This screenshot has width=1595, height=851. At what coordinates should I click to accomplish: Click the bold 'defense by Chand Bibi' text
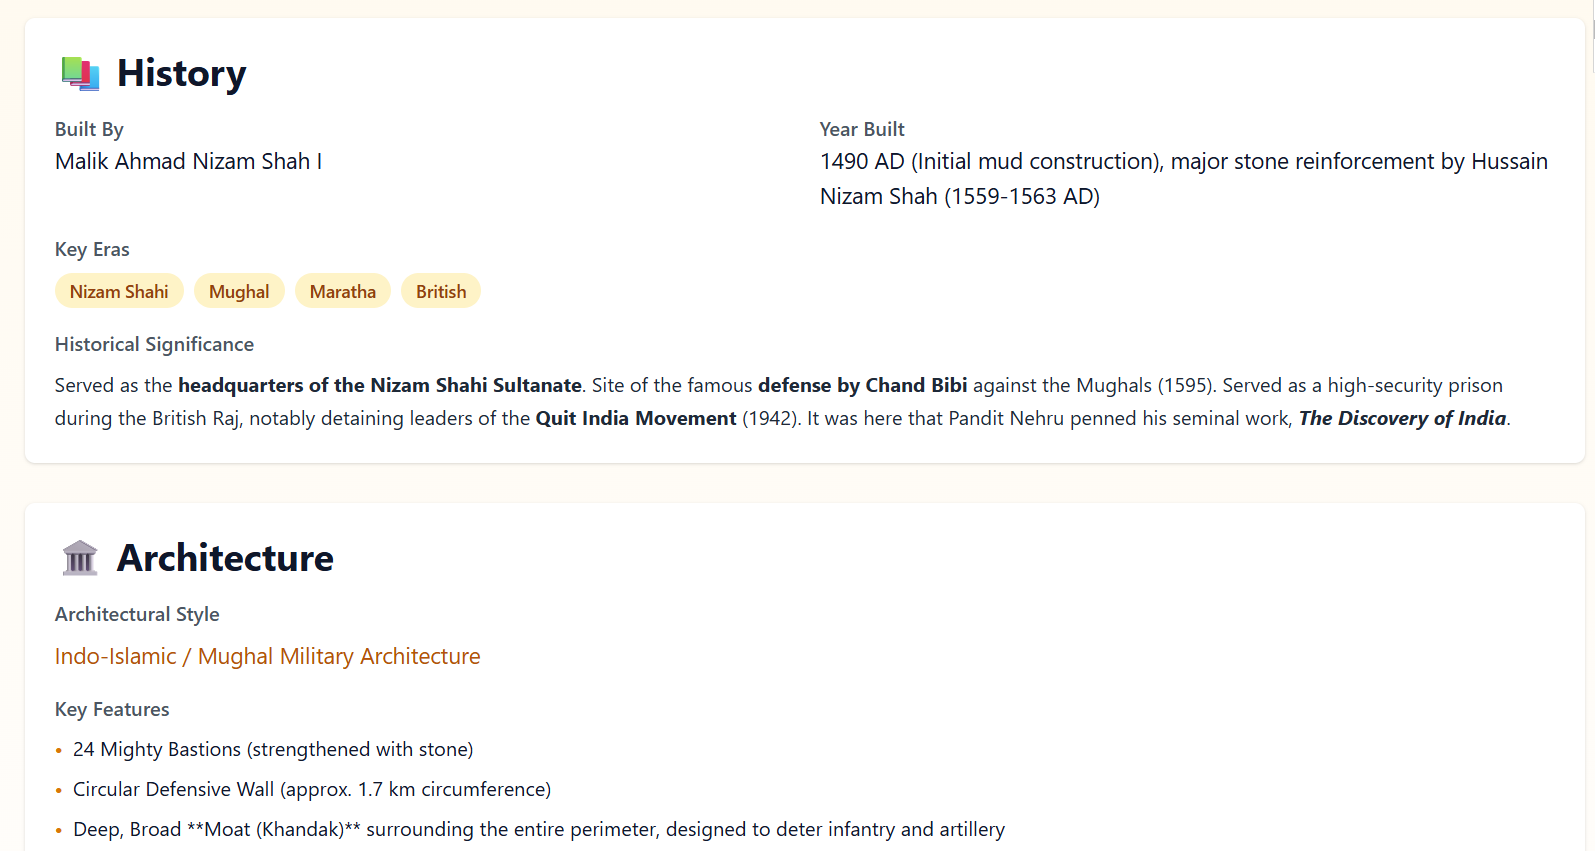point(862,386)
